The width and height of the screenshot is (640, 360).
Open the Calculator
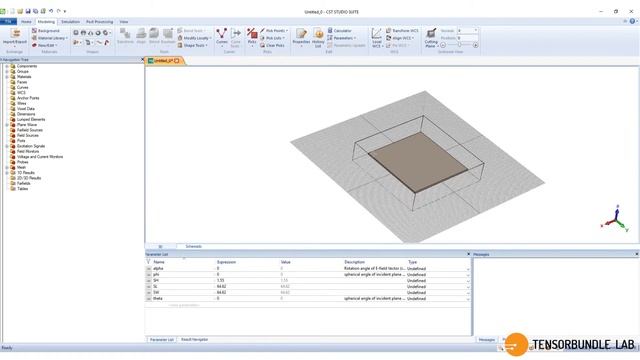coord(339,31)
